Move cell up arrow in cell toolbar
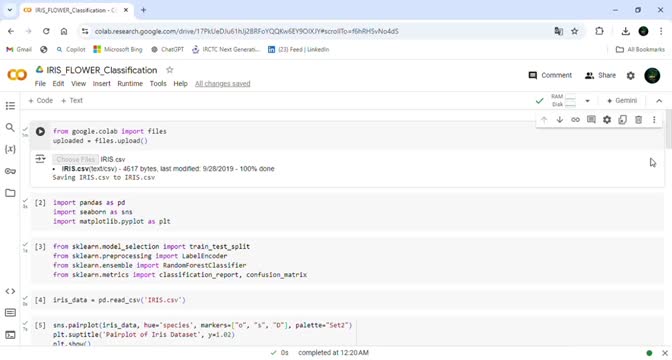Screen dimensions: 672x360 544,120
